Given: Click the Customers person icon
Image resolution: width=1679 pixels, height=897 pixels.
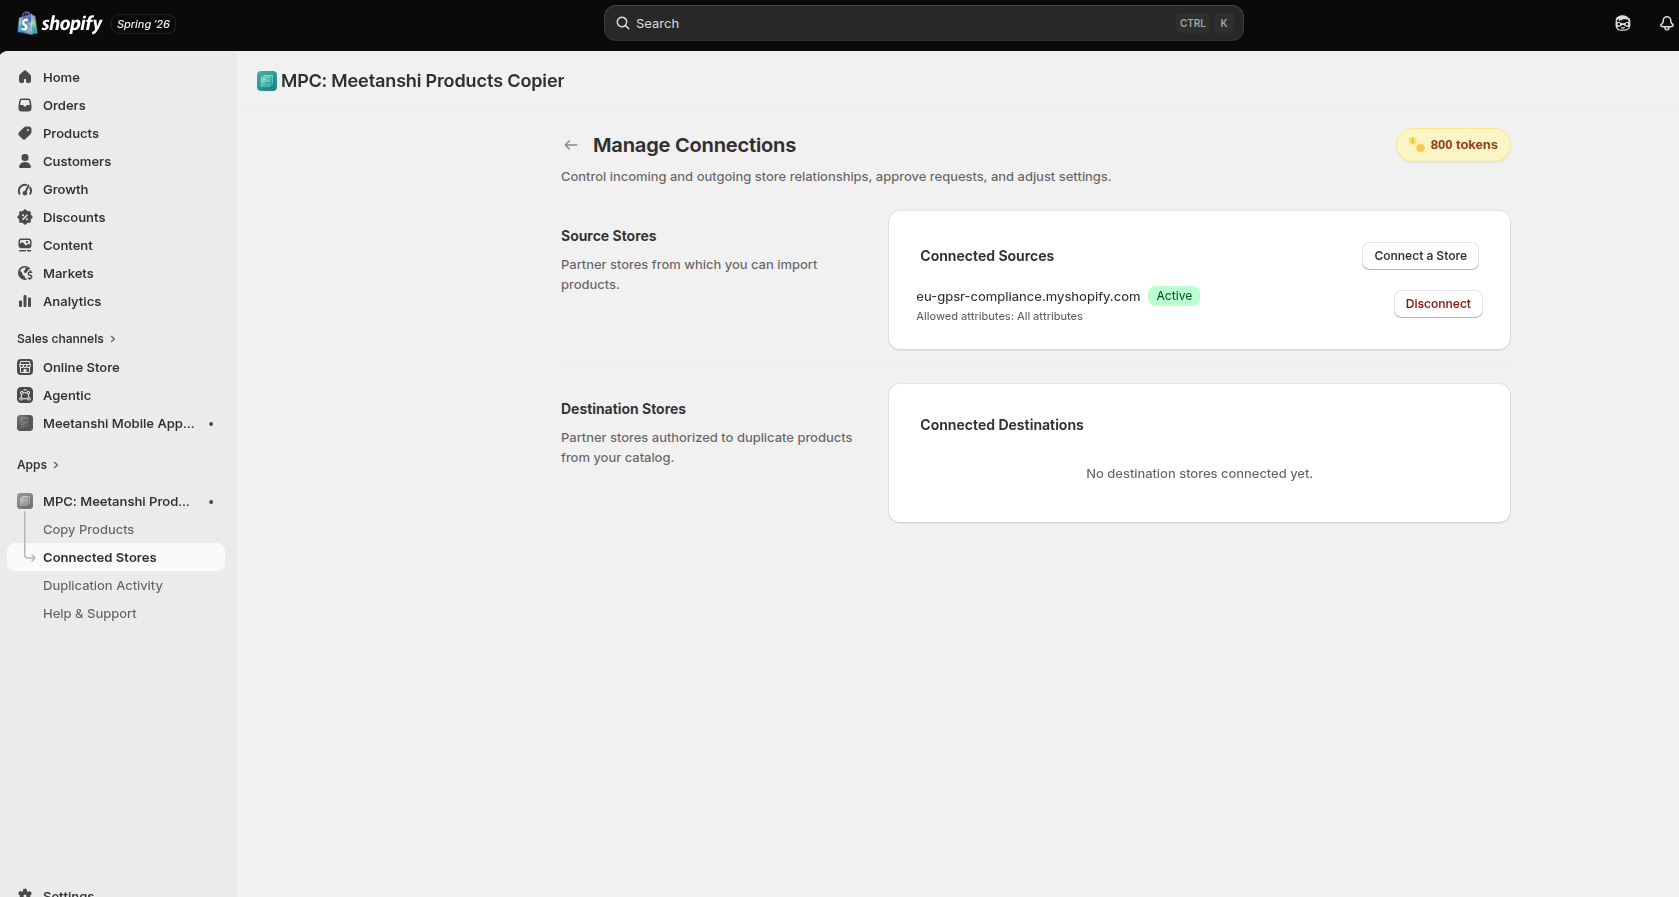Looking at the screenshot, I should click(25, 161).
